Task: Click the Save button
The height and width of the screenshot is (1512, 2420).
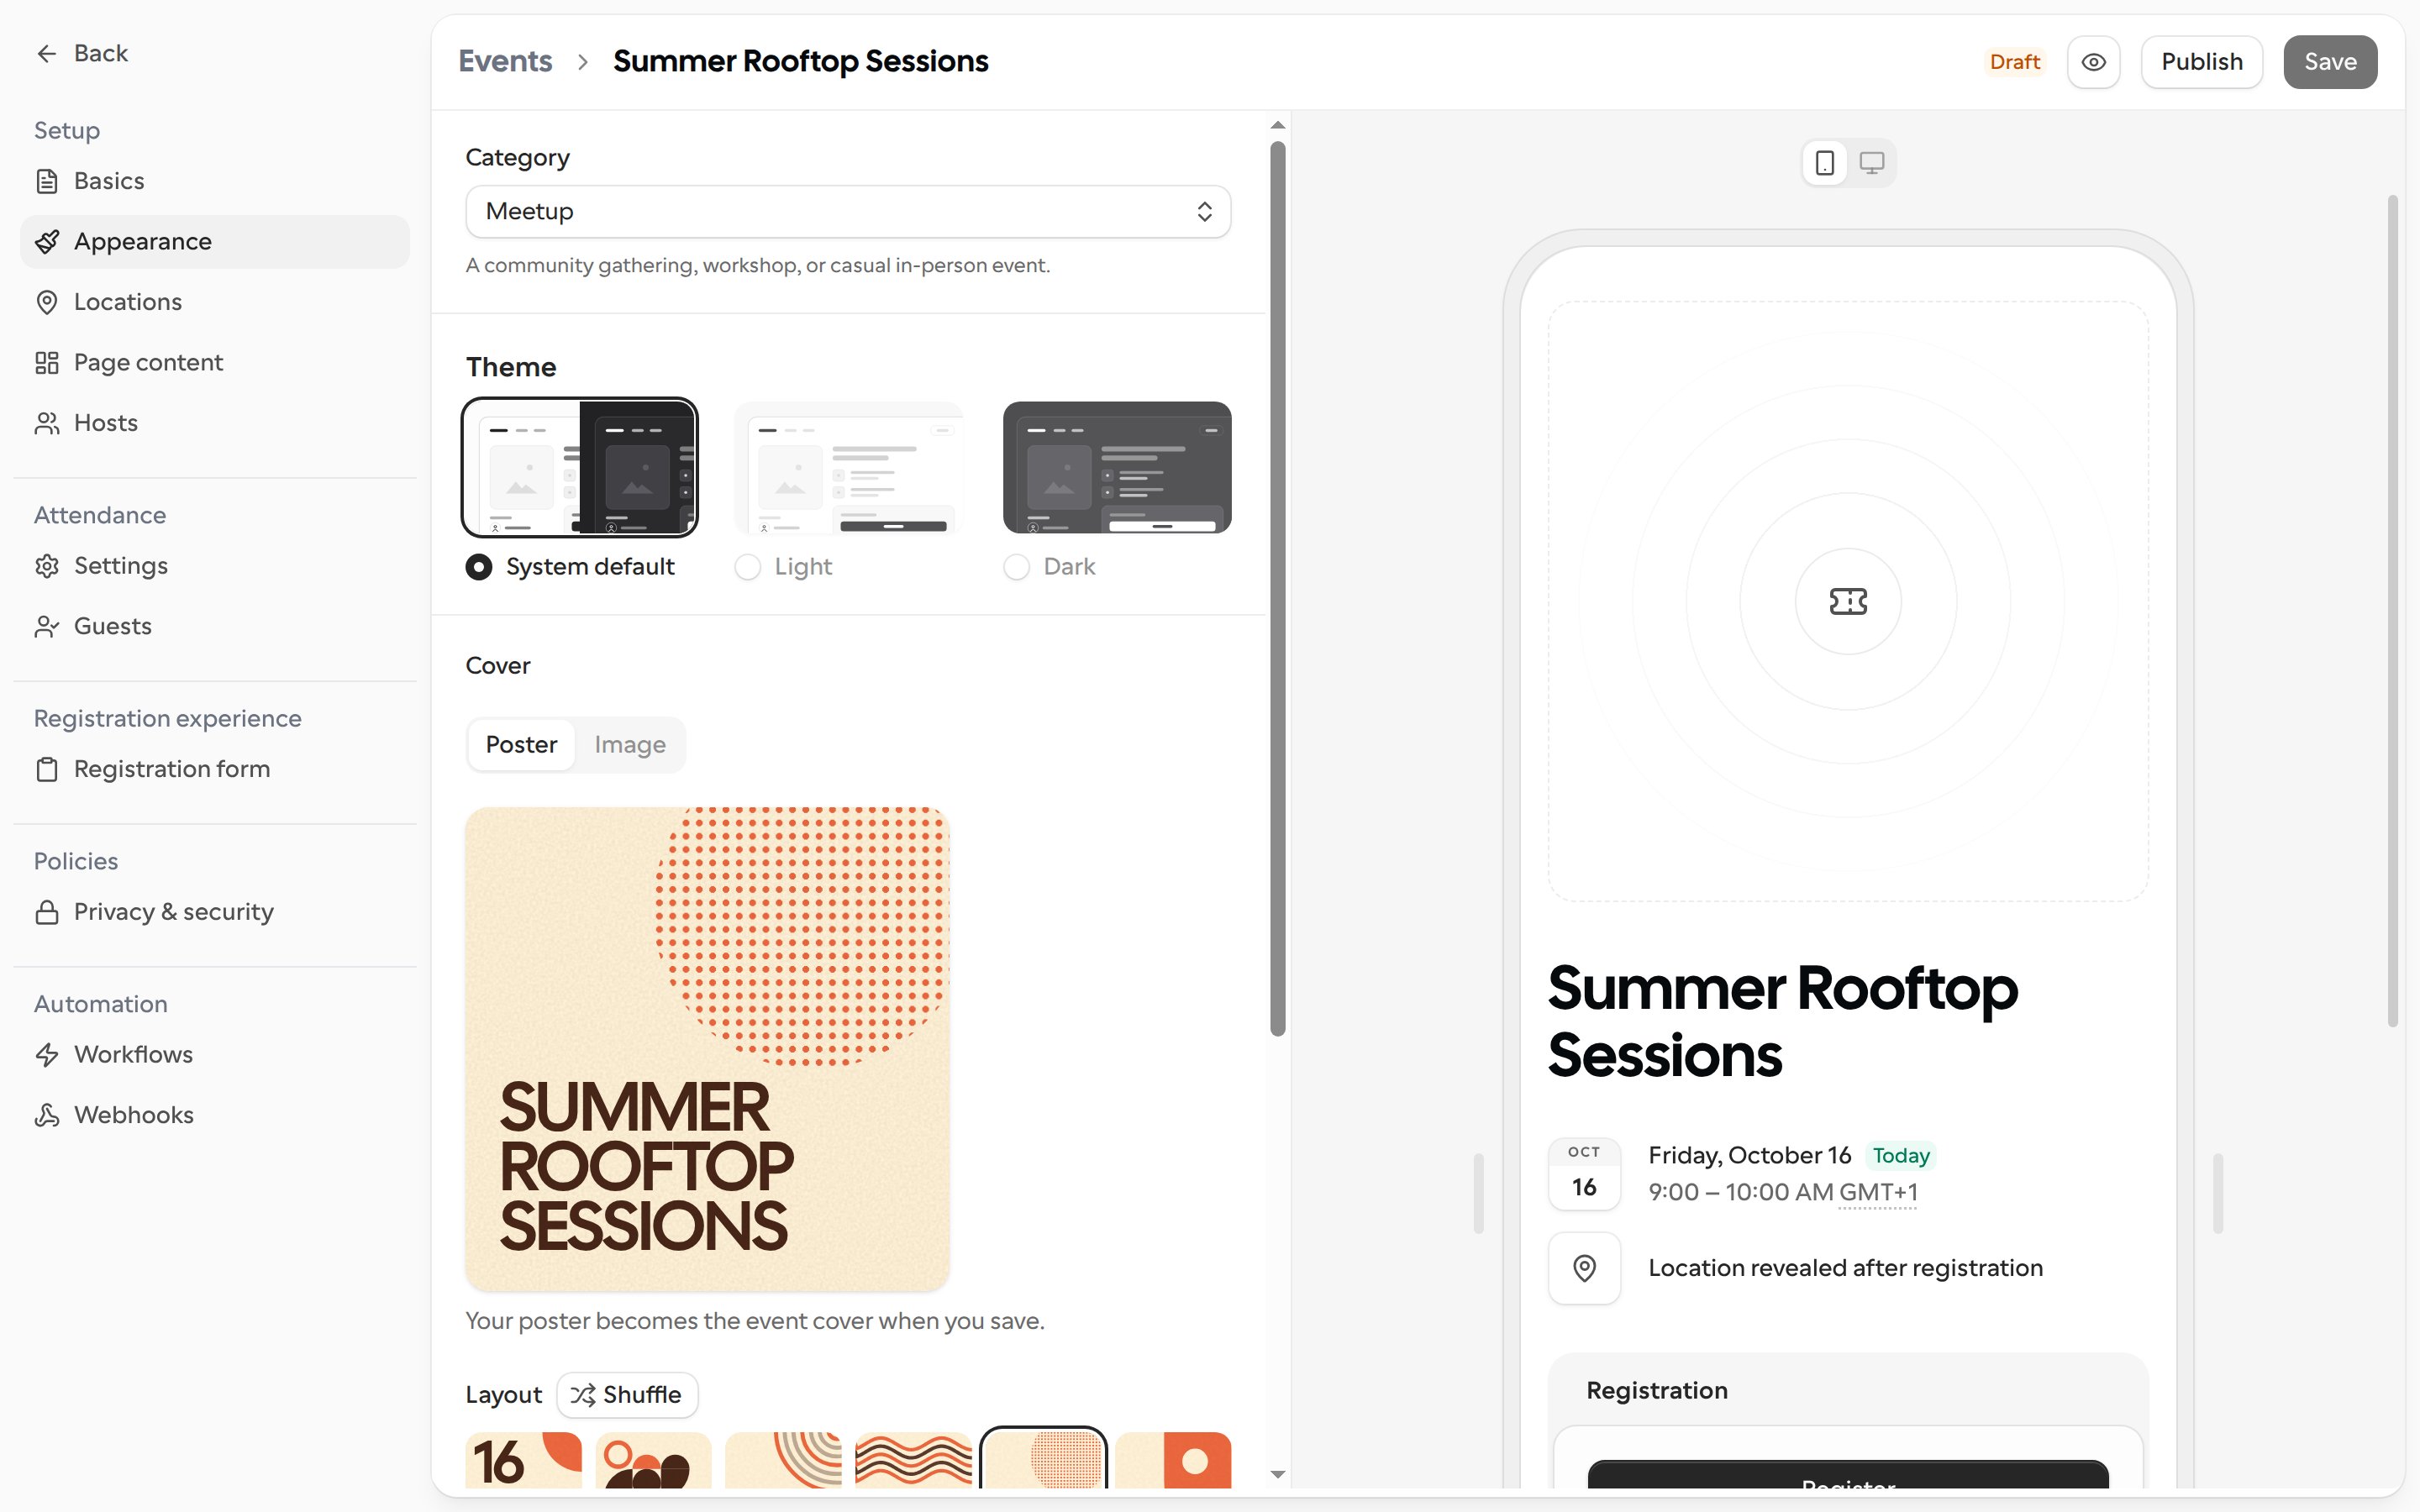Action: [2330, 62]
